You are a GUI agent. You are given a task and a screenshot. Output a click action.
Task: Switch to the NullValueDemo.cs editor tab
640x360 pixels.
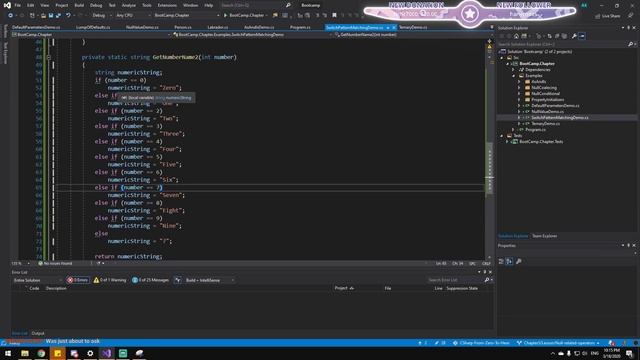coord(142,27)
